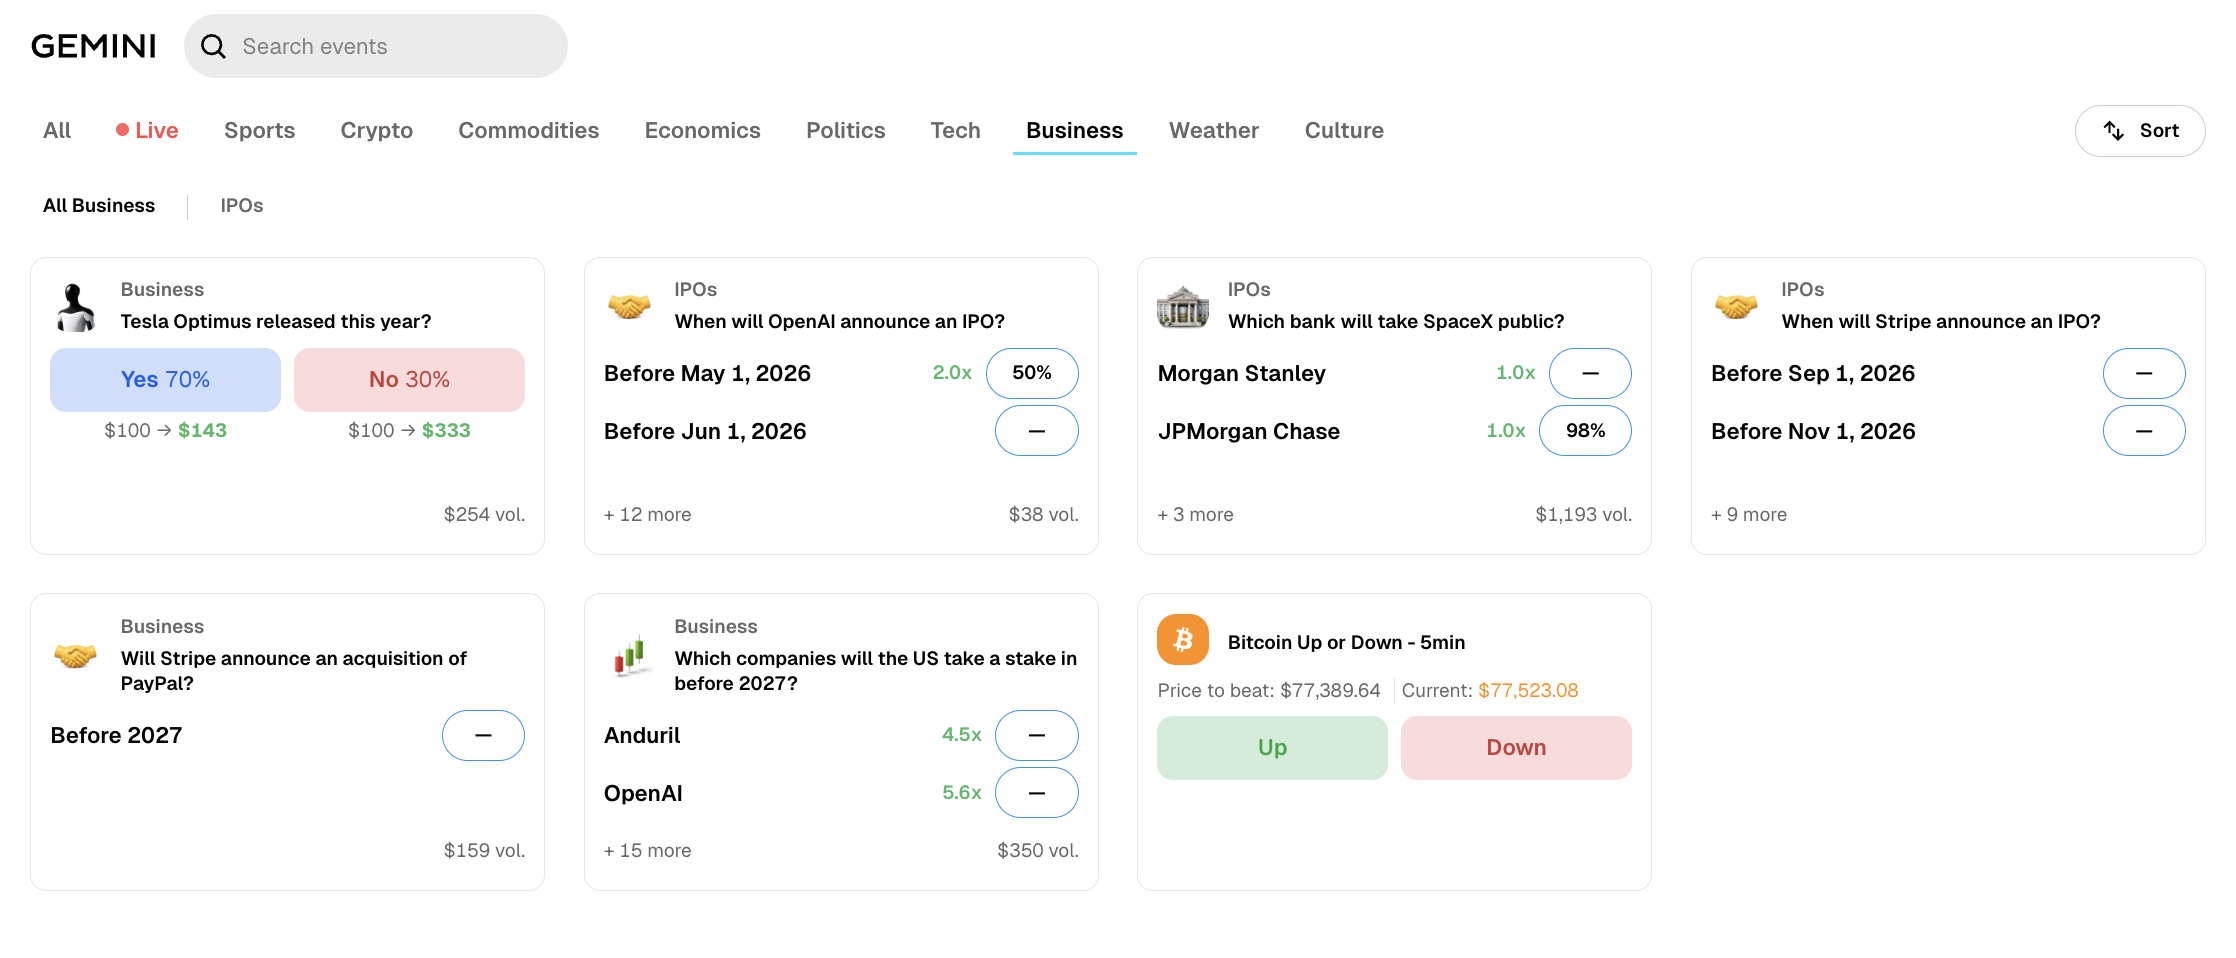This screenshot has height=958, width=2236.
Task: Click the Stripe IPO handshake icon
Action: [1736, 307]
